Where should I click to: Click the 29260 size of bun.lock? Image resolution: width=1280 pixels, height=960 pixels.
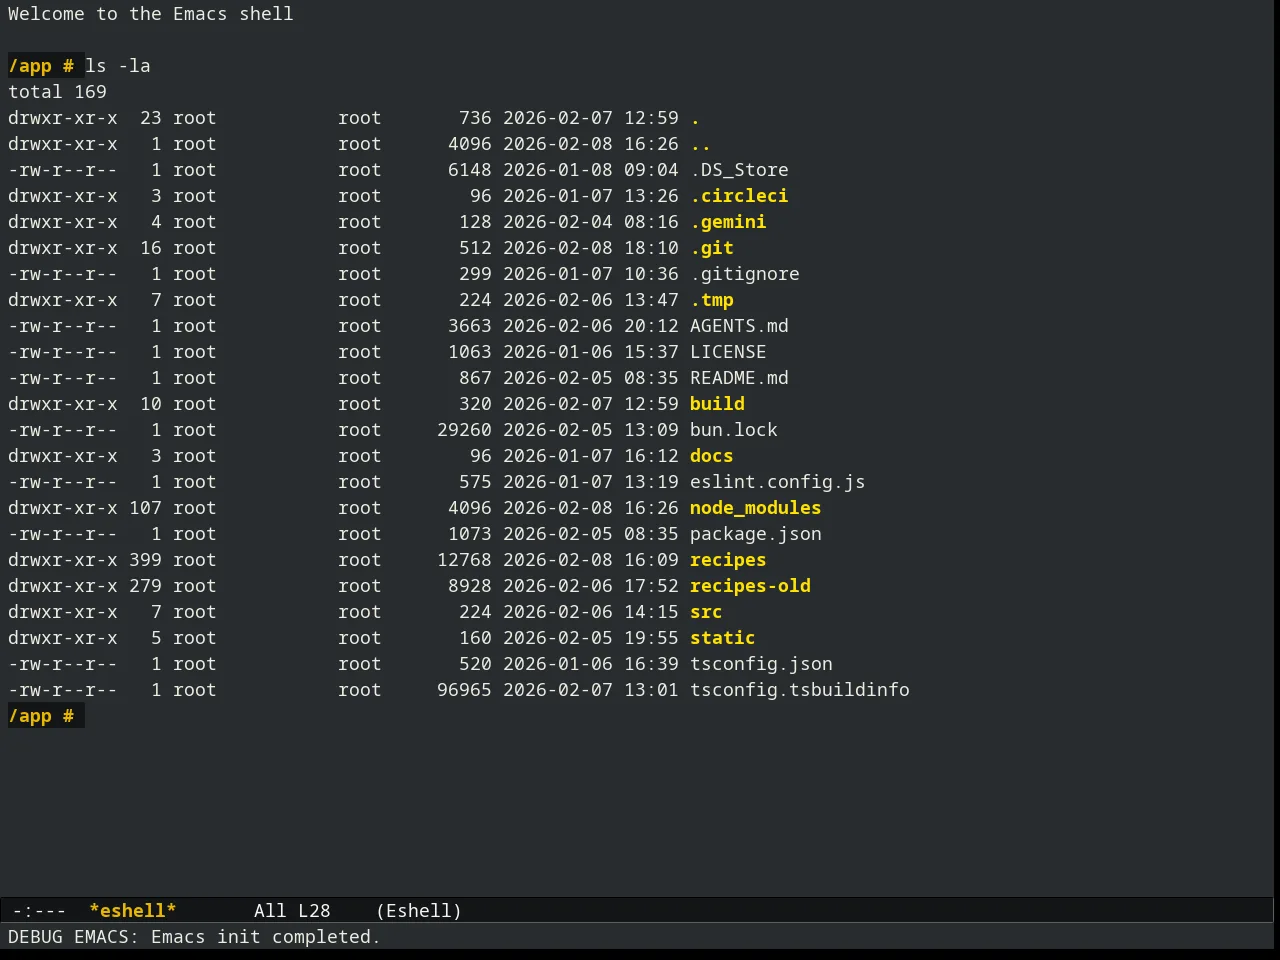(x=464, y=430)
